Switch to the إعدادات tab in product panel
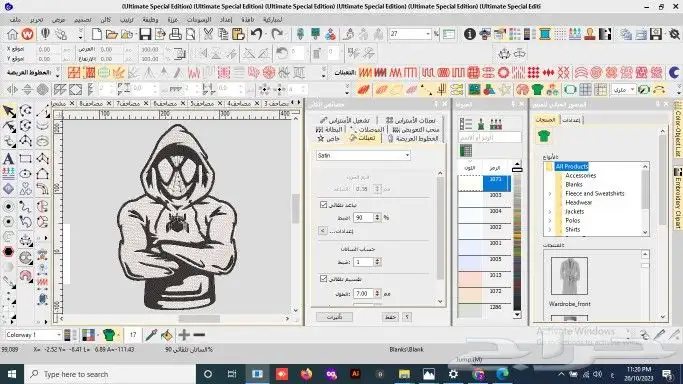 pos(571,120)
